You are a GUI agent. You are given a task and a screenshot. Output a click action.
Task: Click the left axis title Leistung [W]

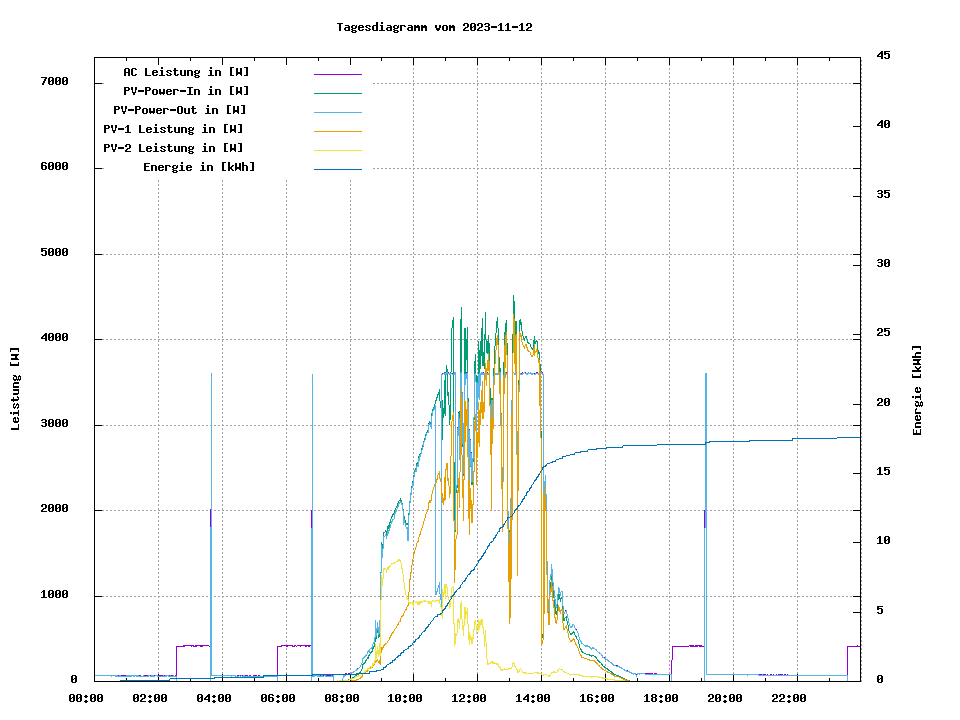tap(16, 389)
